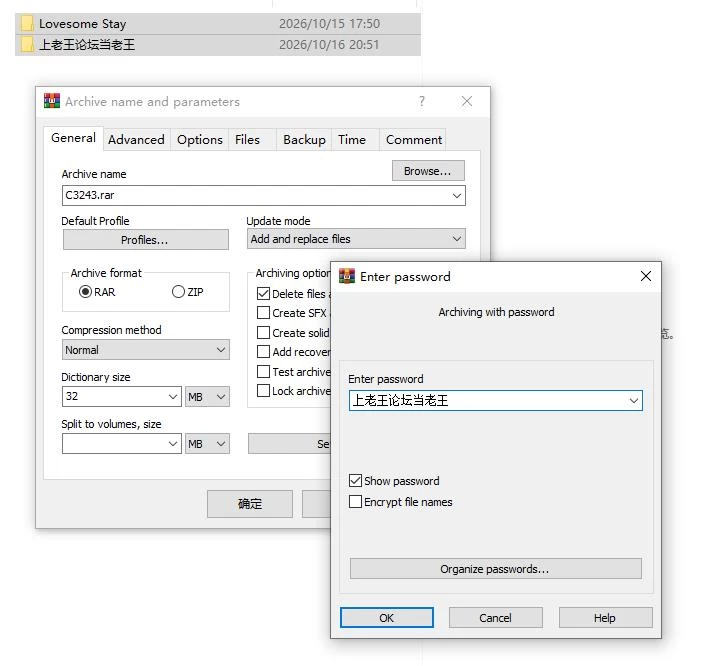Expand the Archive name dropdown

tap(457, 195)
